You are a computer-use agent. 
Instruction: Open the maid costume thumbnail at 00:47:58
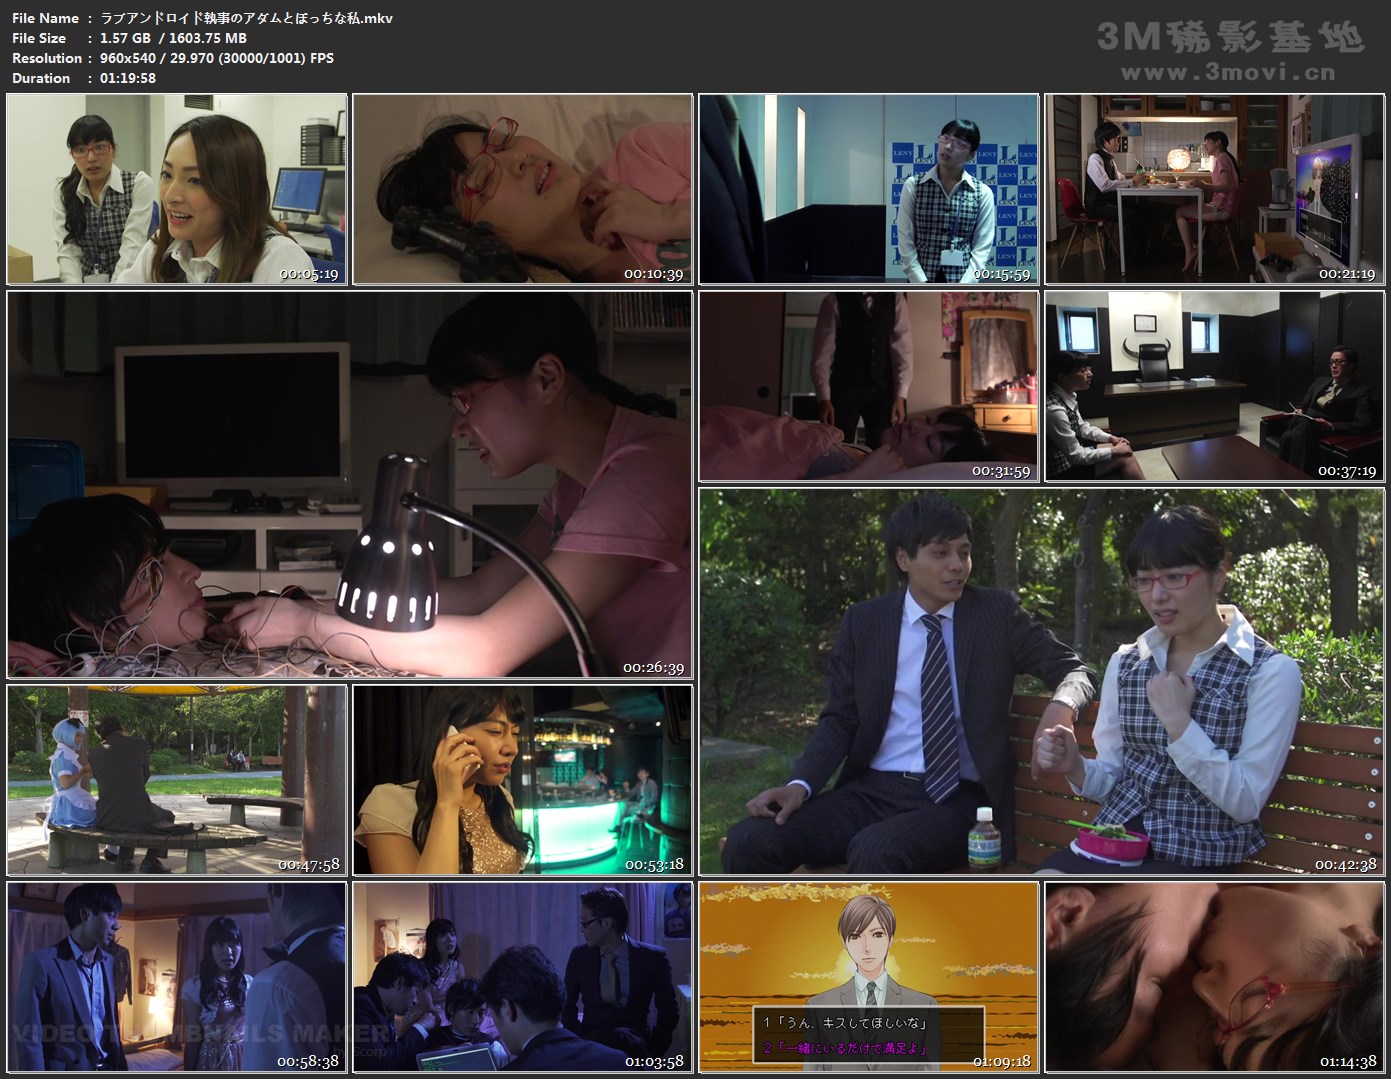(x=176, y=780)
